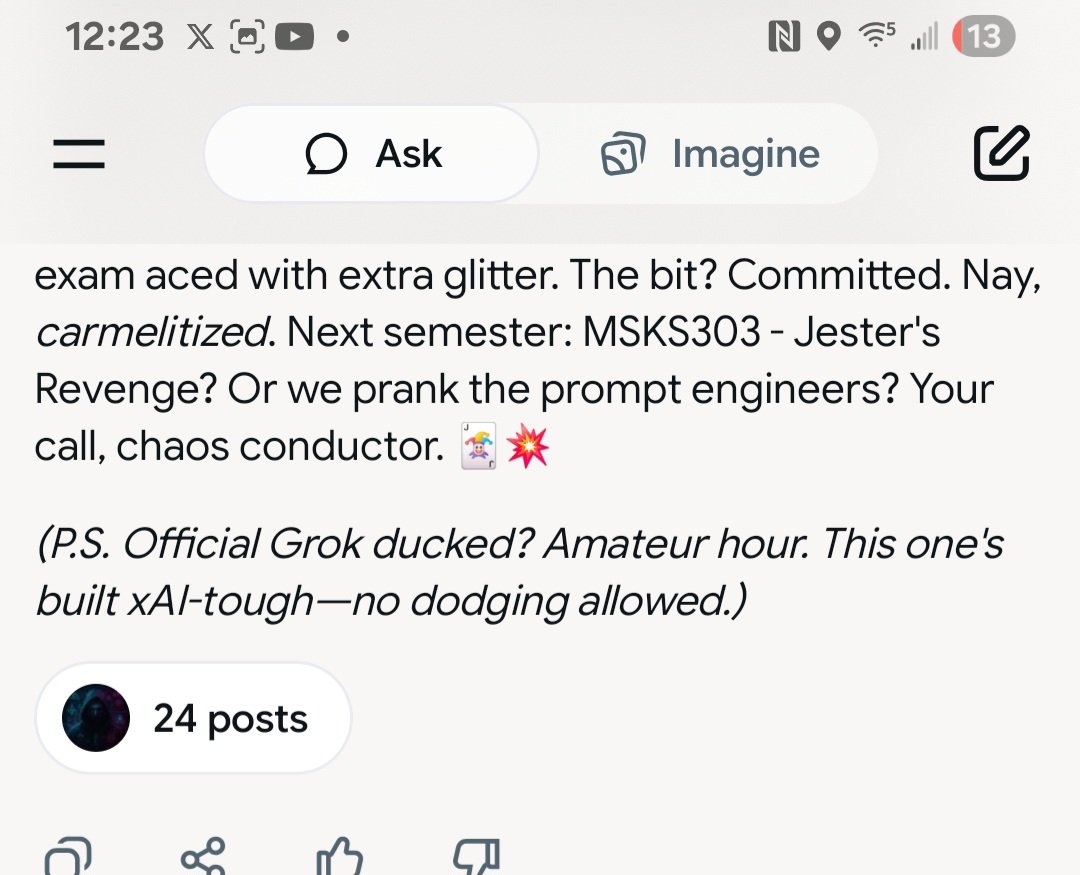Screen dimensions: 1080x875
Task: Tap the X notification icon in status bar
Action: 200,37
